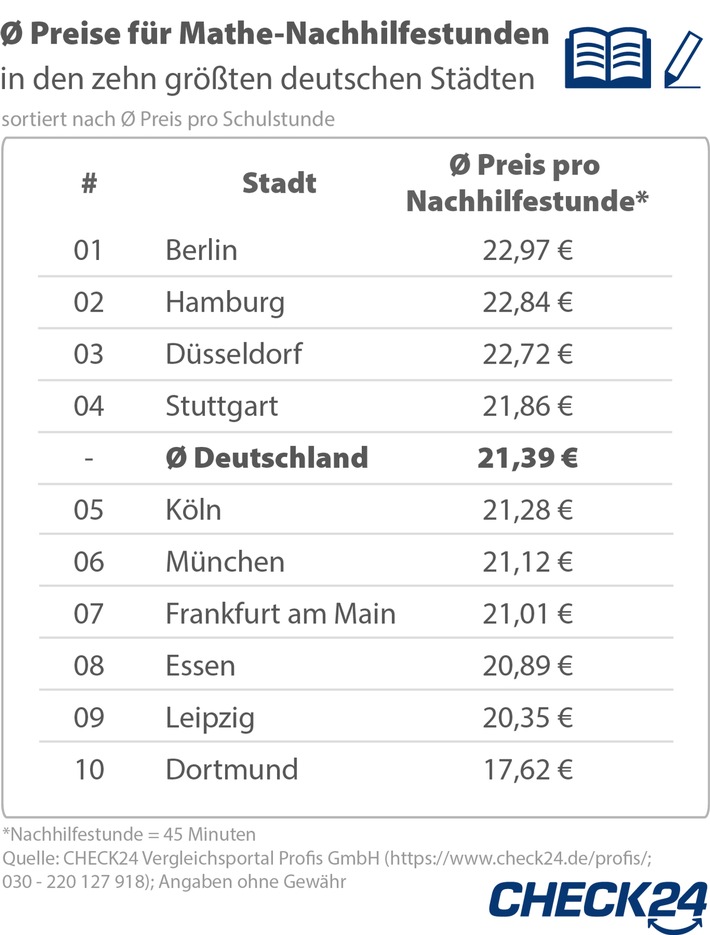Click the Ø Preis pro Nachhilfestunde header
This screenshot has width=710, height=935.
tap(526, 184)
